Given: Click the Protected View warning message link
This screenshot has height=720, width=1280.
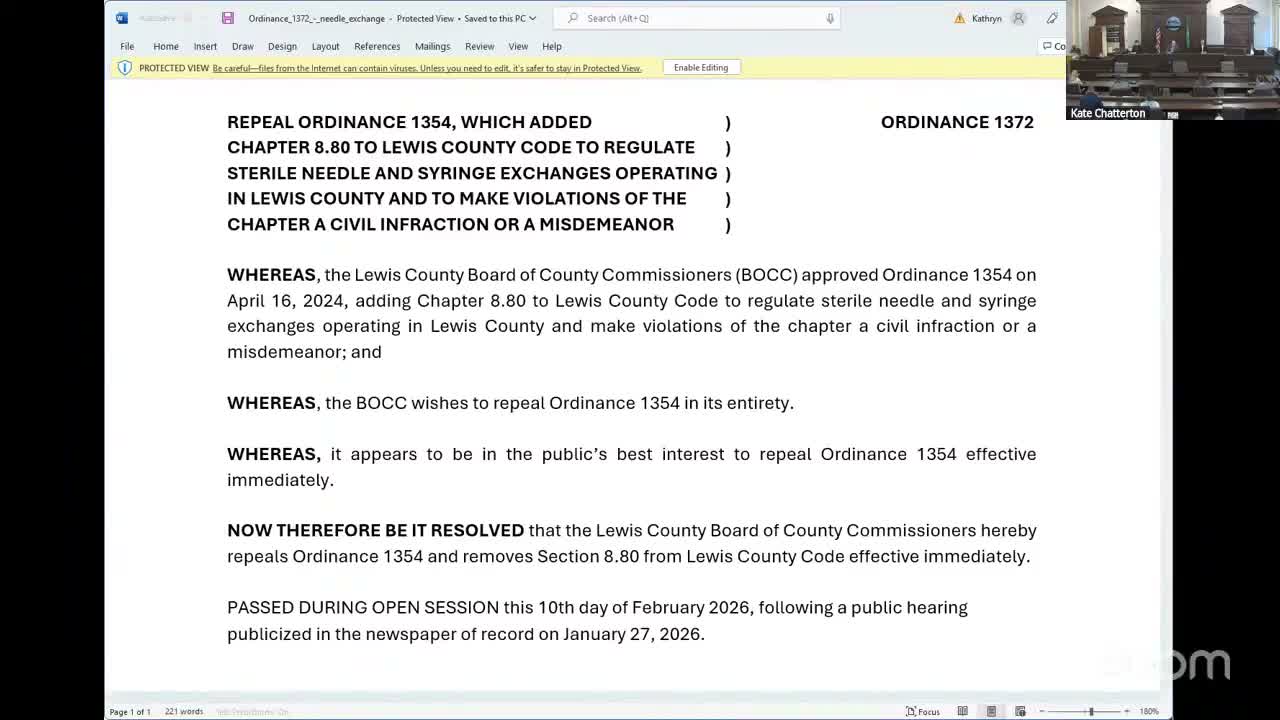Looking at the screenshot, I should tap(427, 68).
